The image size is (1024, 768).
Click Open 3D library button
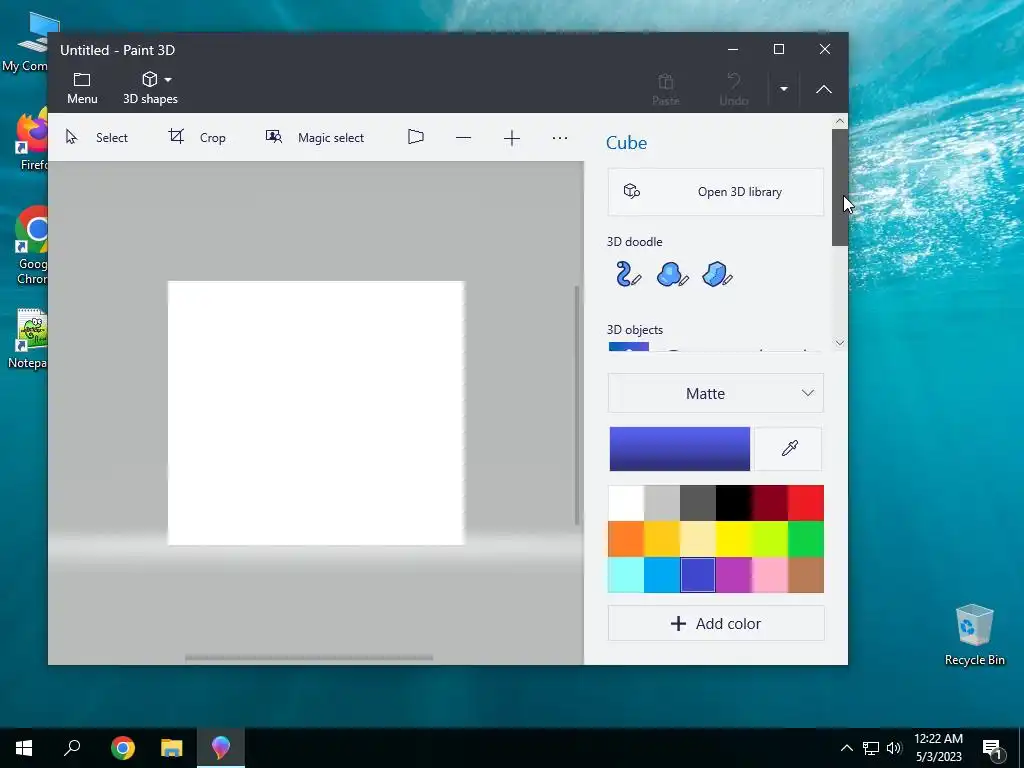click(716, 192)
